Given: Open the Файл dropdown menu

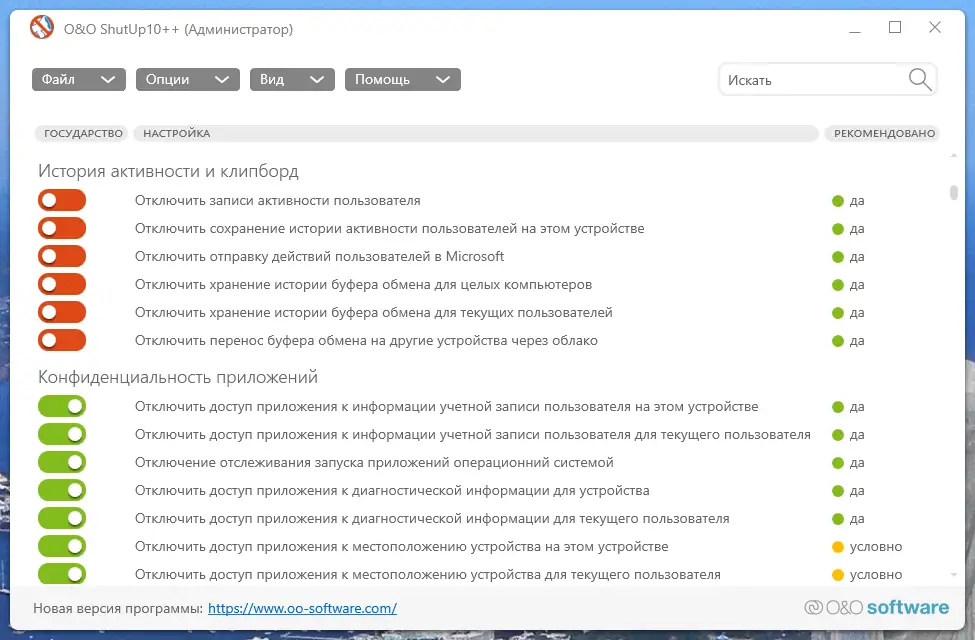Looking at the screenshot, I should tap(79, 80).
